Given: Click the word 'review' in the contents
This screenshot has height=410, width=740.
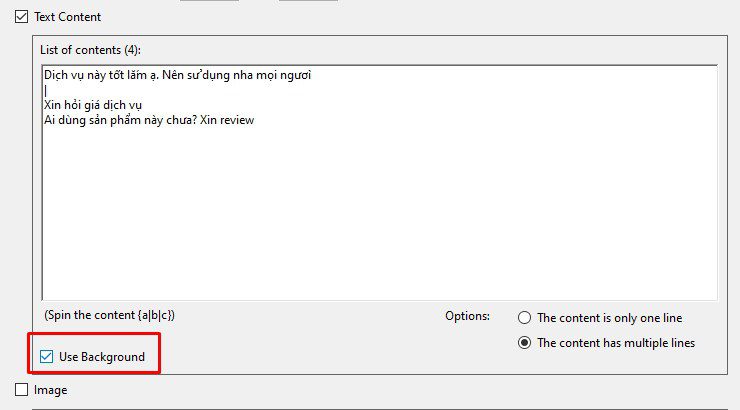Looking at the screenshot, I should pyautogui.click(x=237, y=120).
